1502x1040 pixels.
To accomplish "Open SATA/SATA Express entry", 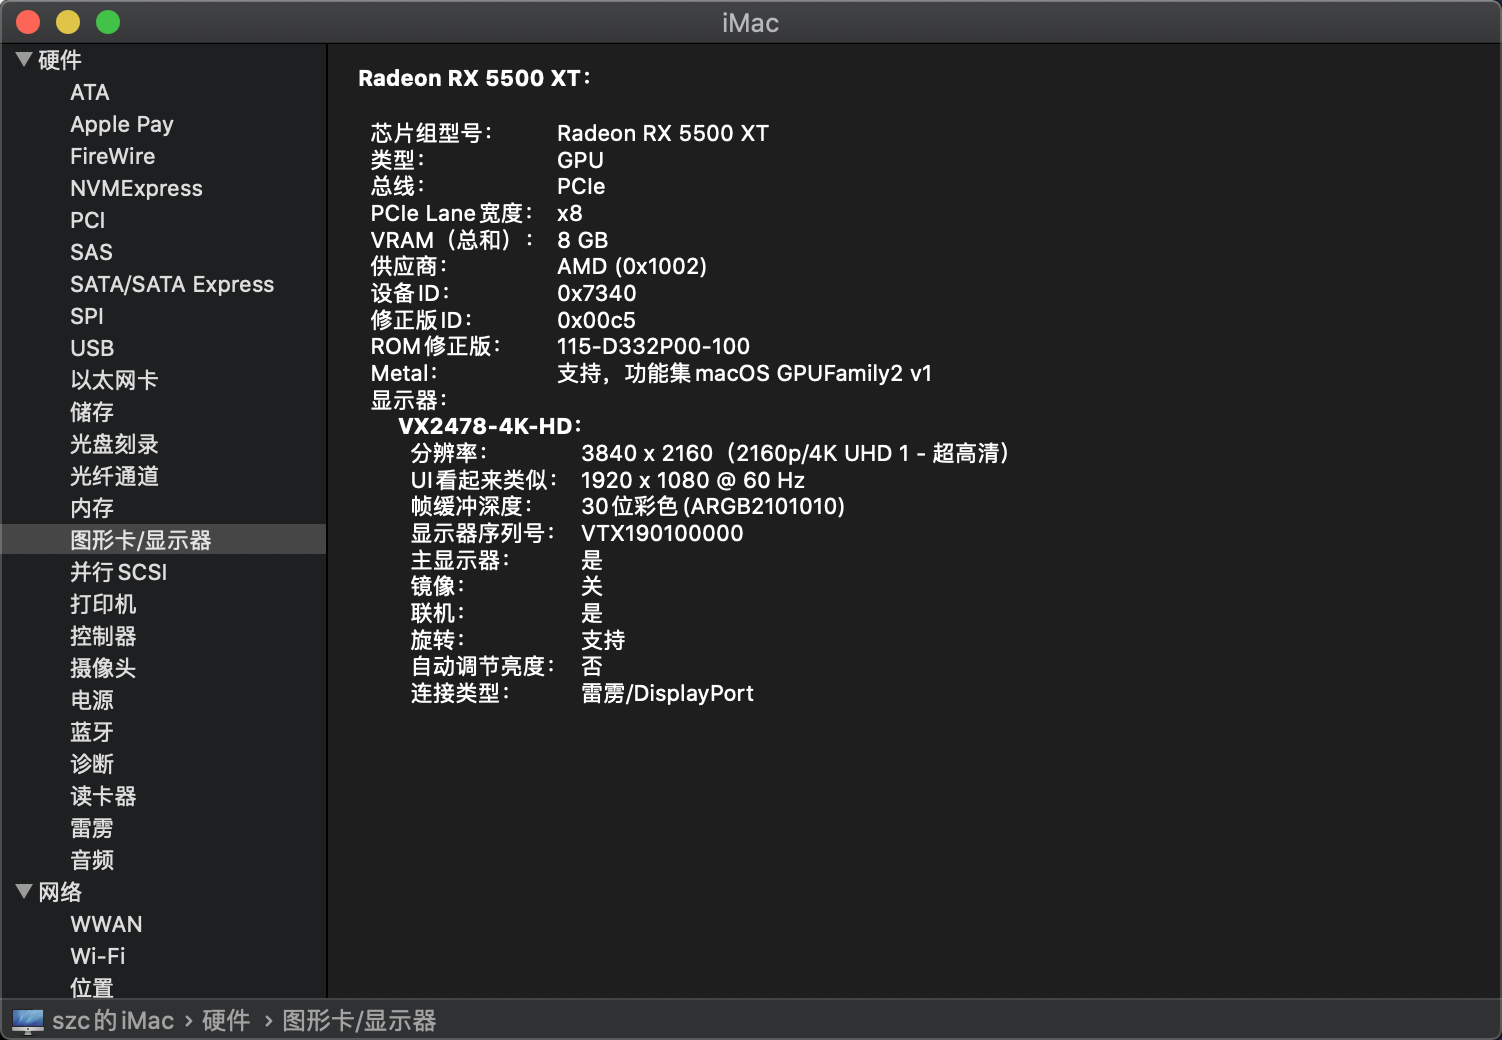I will click(x=172, y=284).
